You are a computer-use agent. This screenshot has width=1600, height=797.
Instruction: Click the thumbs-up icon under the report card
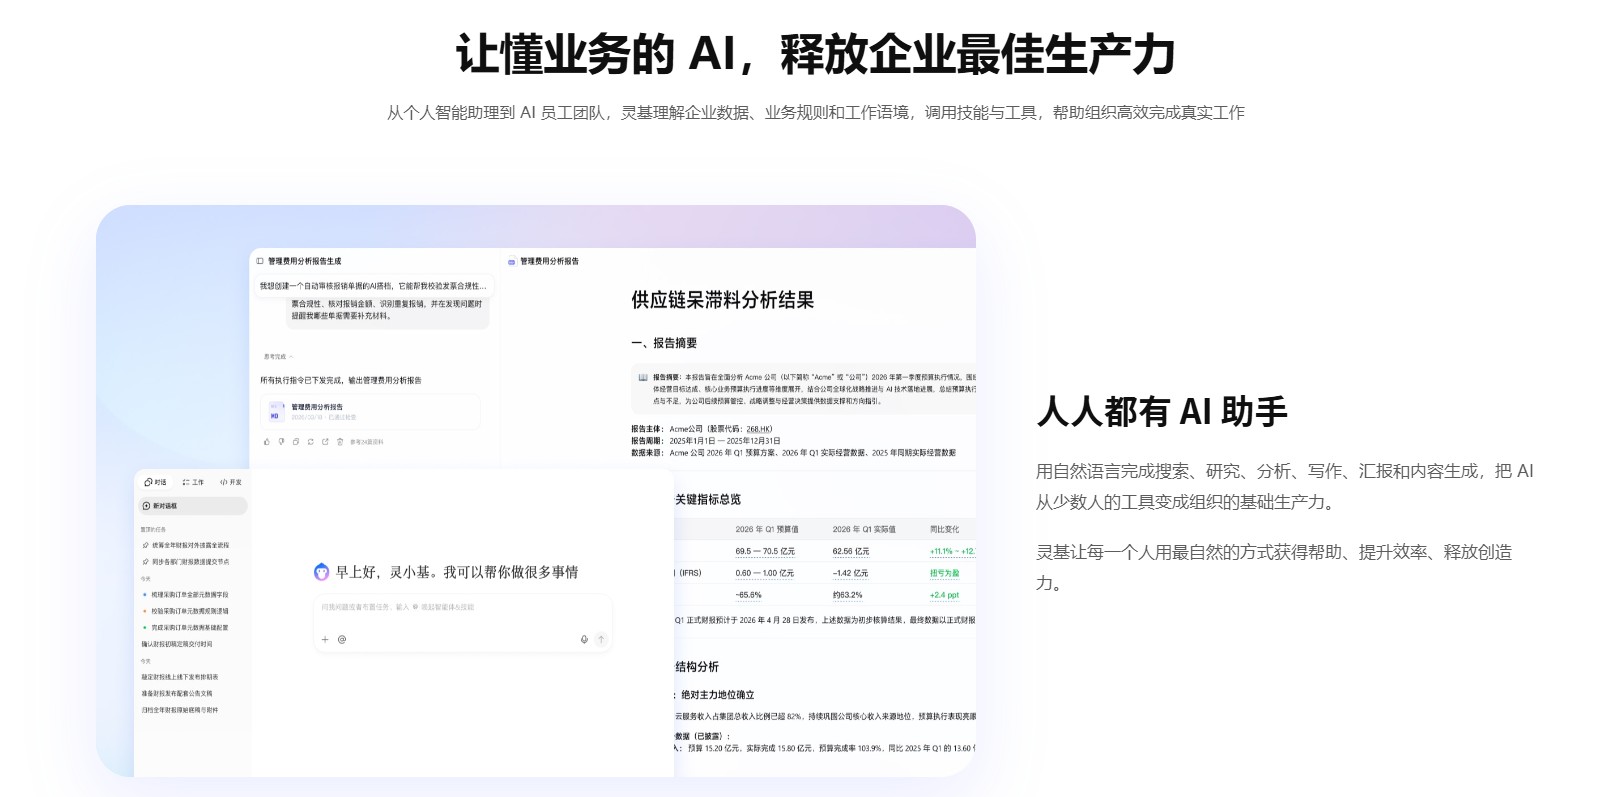point(267,441)
